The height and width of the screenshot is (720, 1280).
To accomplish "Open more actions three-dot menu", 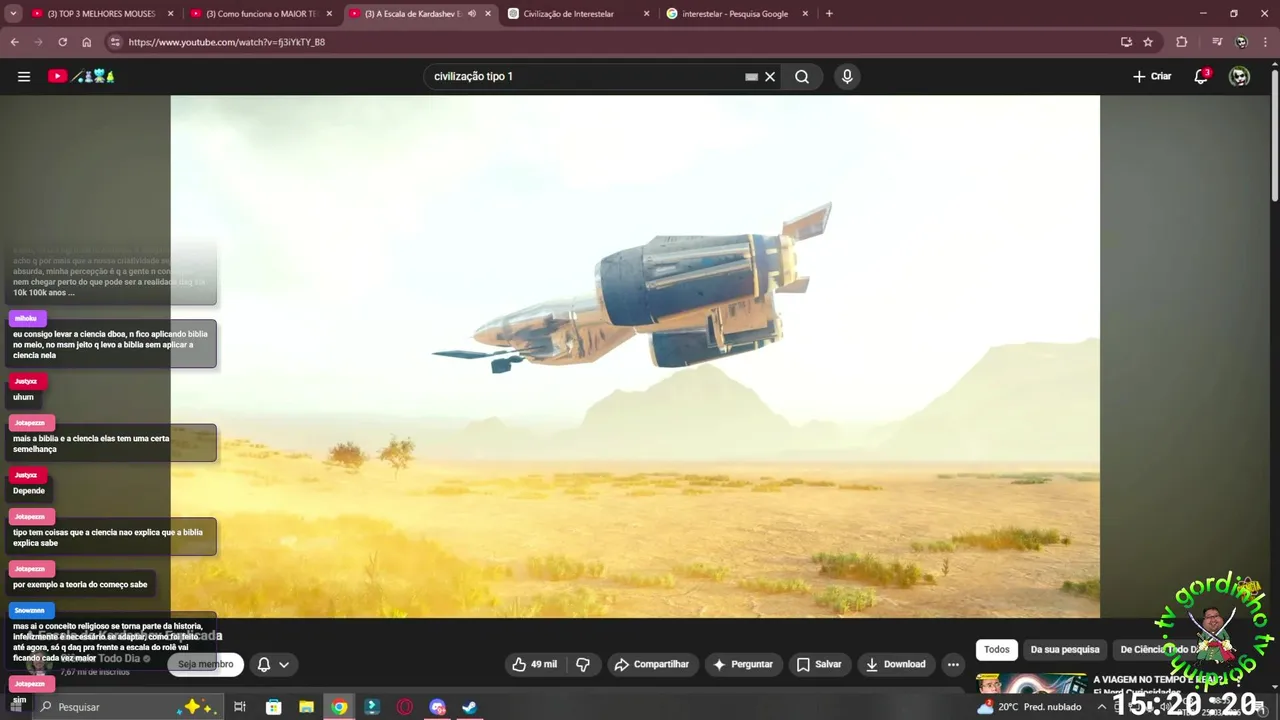I will pyautogui.click(x=953, y=664).
